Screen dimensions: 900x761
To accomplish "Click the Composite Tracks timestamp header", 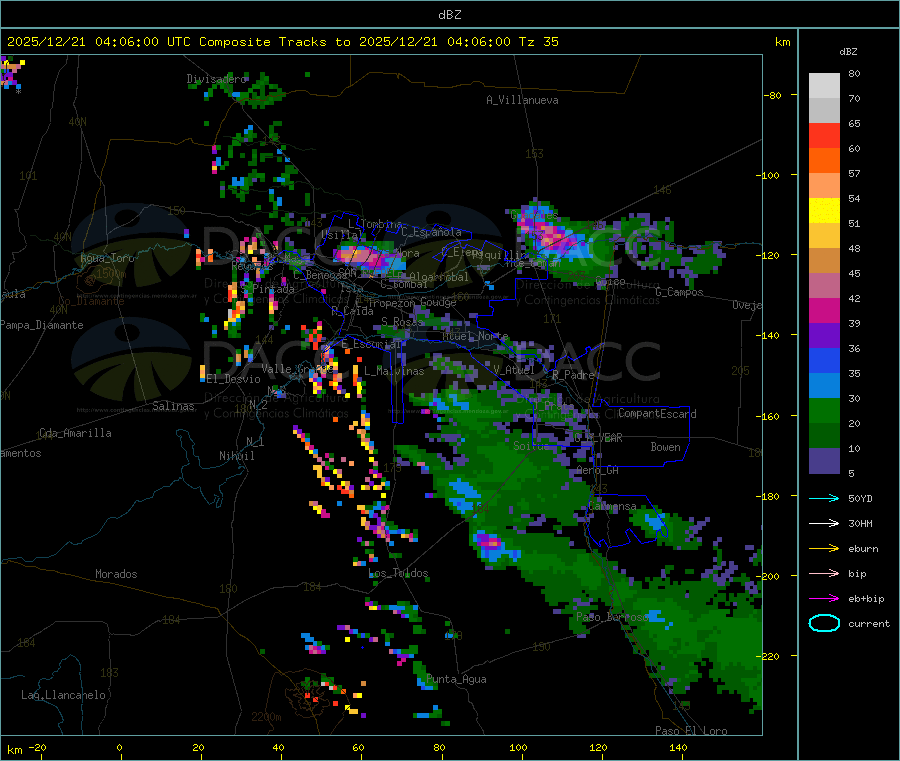I will click(282, 42).
